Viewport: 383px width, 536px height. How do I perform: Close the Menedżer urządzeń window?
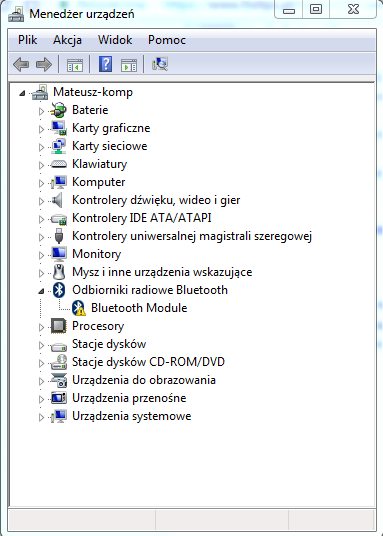(x=353, y=10)
